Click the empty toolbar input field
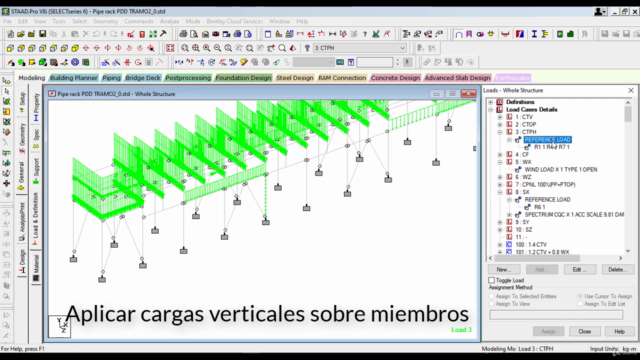Screen dimensions: 640x360 point(375,62)
